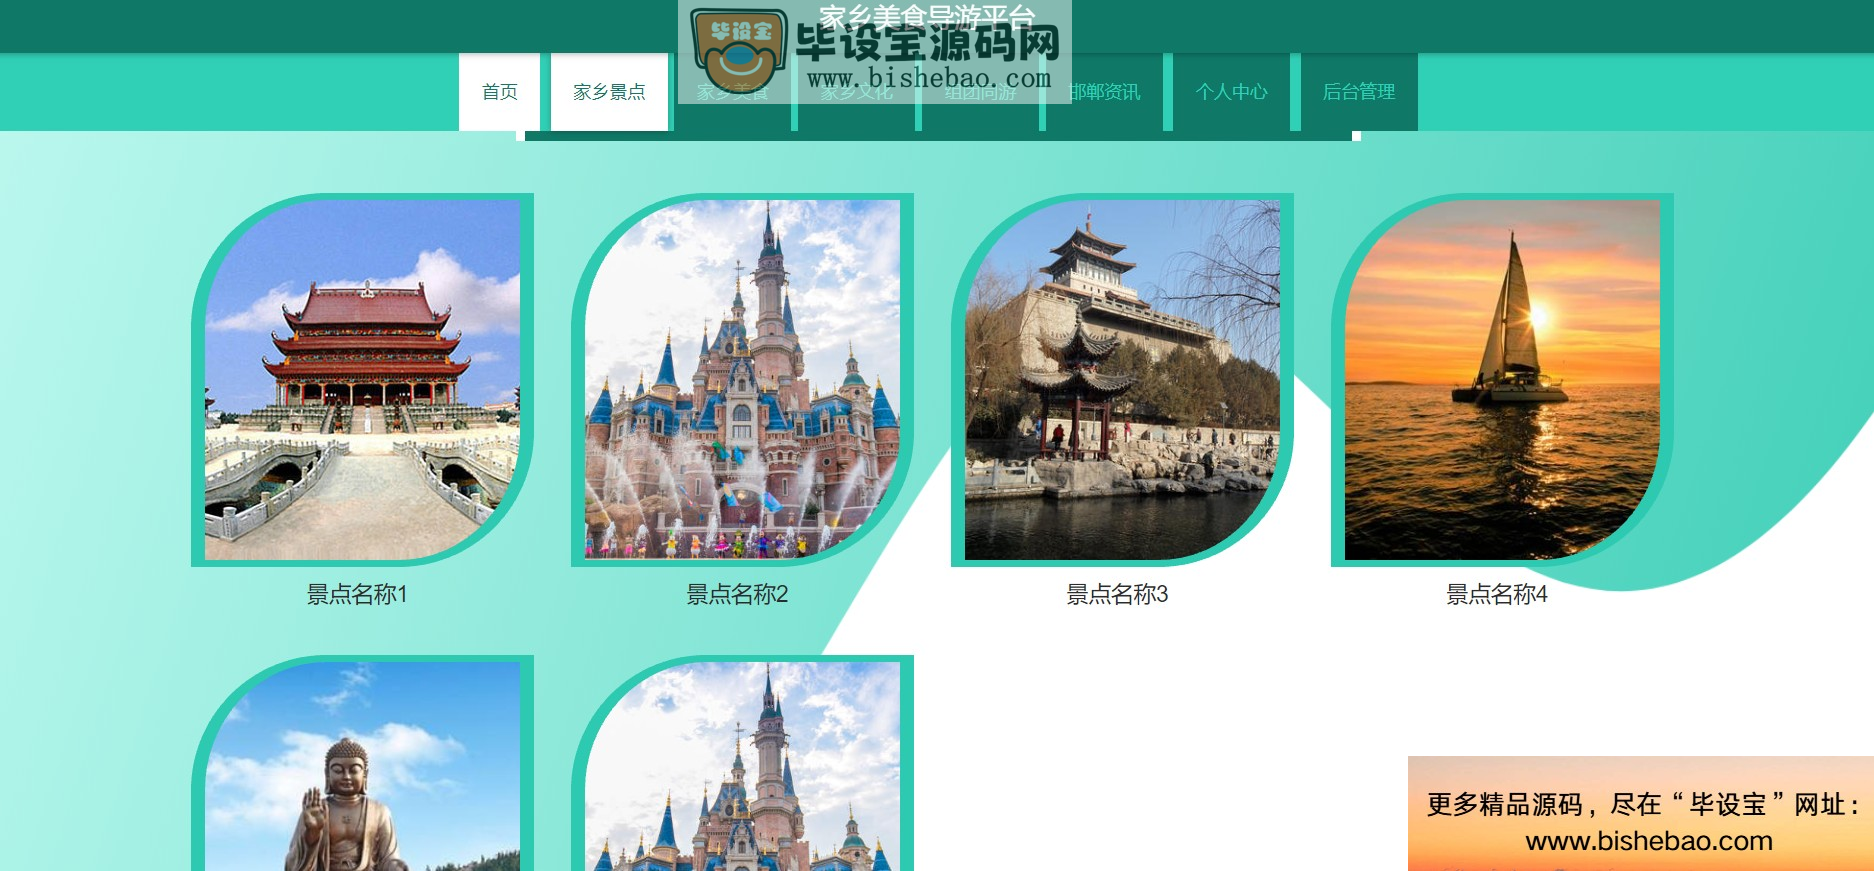Open the 家乡文化 menu item

[x=857, y=92]
